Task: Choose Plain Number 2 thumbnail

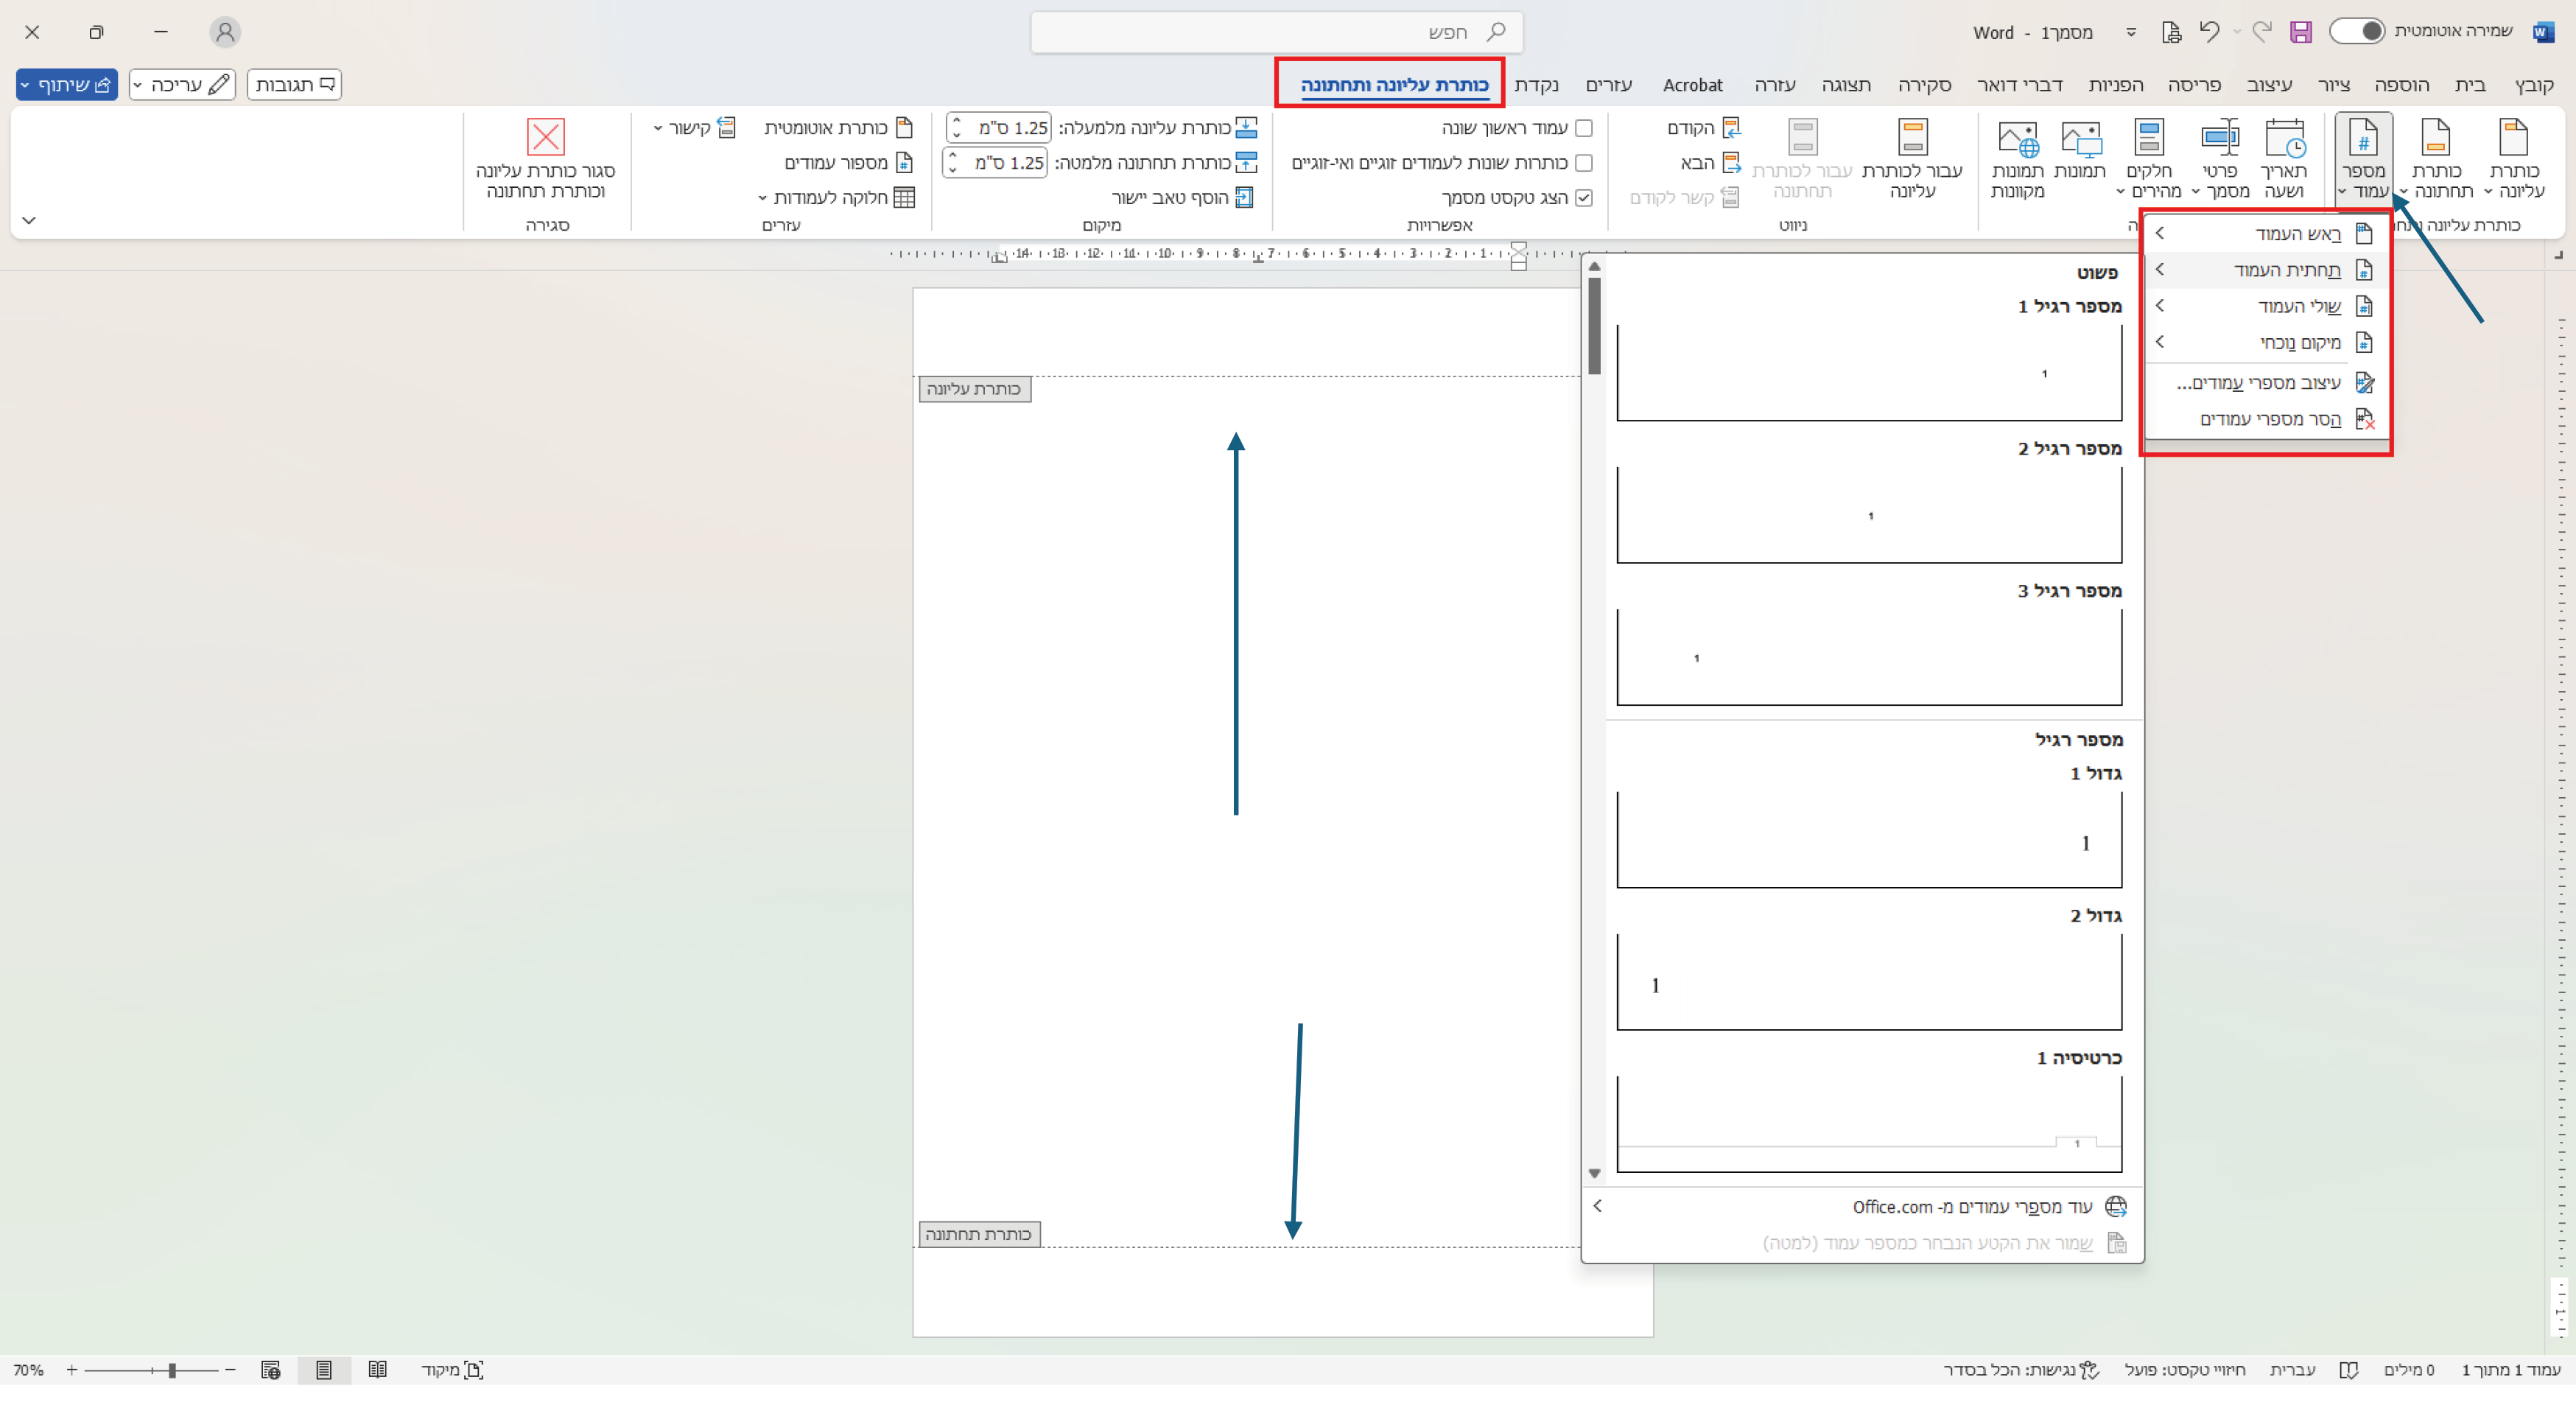Action: point(1868,514)
